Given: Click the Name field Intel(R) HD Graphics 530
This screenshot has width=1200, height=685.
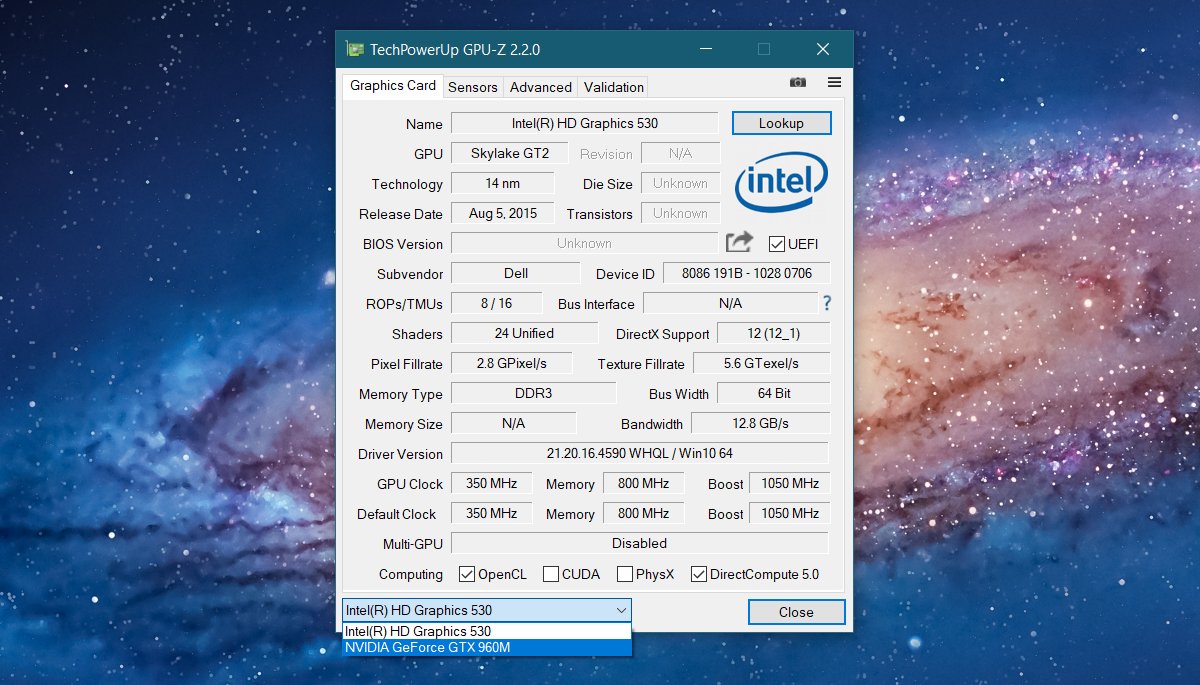Looking at the screenshot, I should (585, 123).
